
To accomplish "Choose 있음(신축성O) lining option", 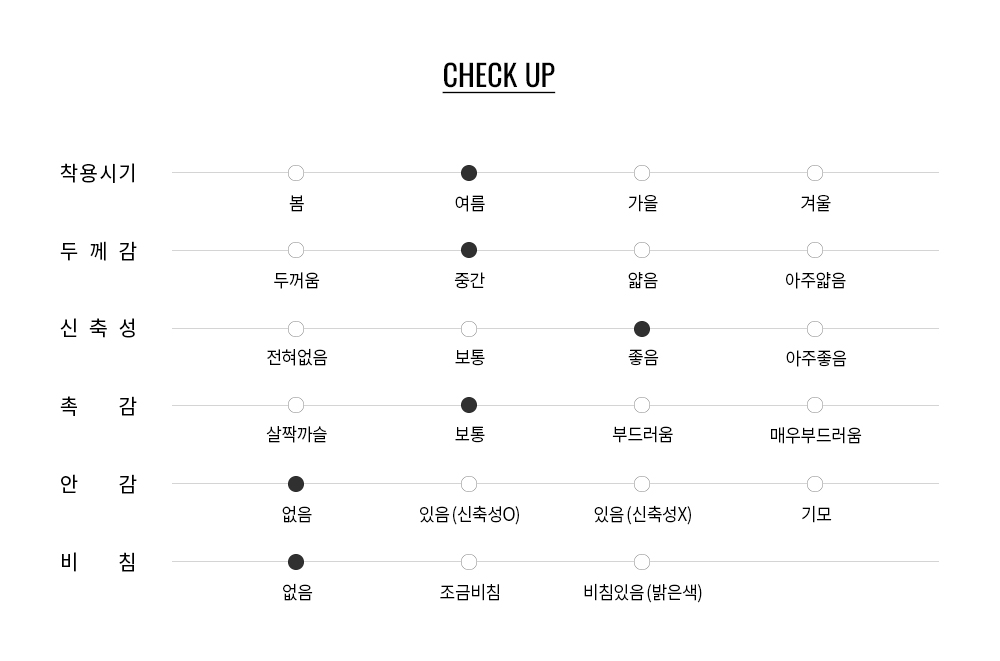I will [469, 484].
